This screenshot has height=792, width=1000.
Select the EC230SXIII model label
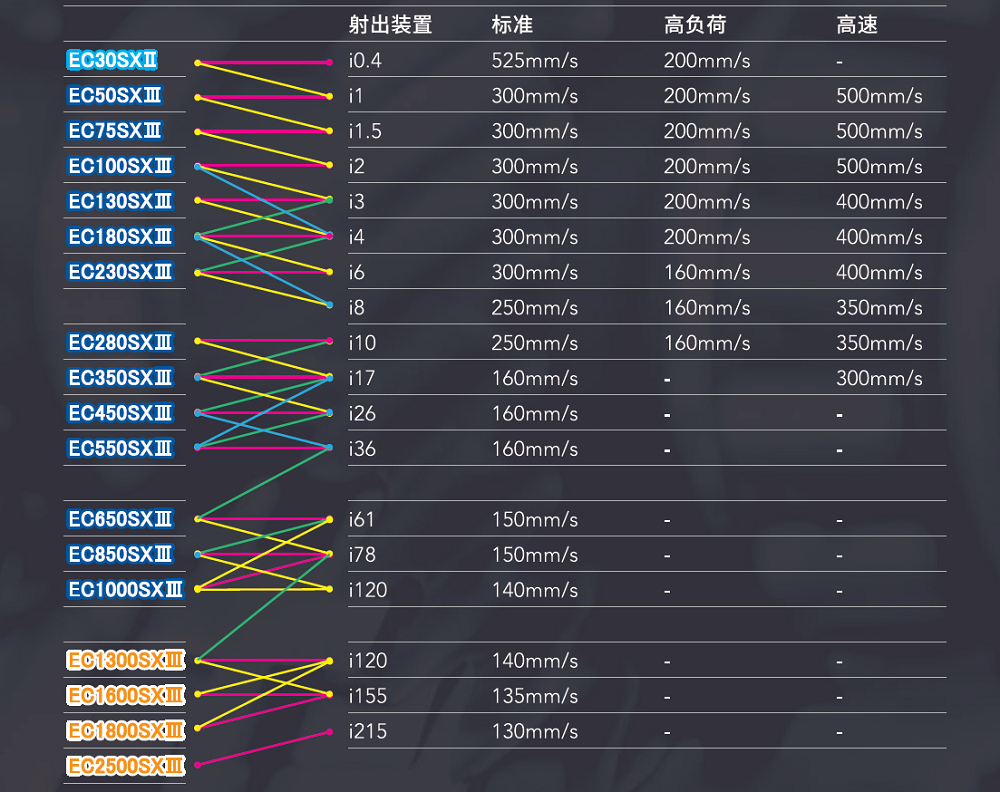click(120, 272)
